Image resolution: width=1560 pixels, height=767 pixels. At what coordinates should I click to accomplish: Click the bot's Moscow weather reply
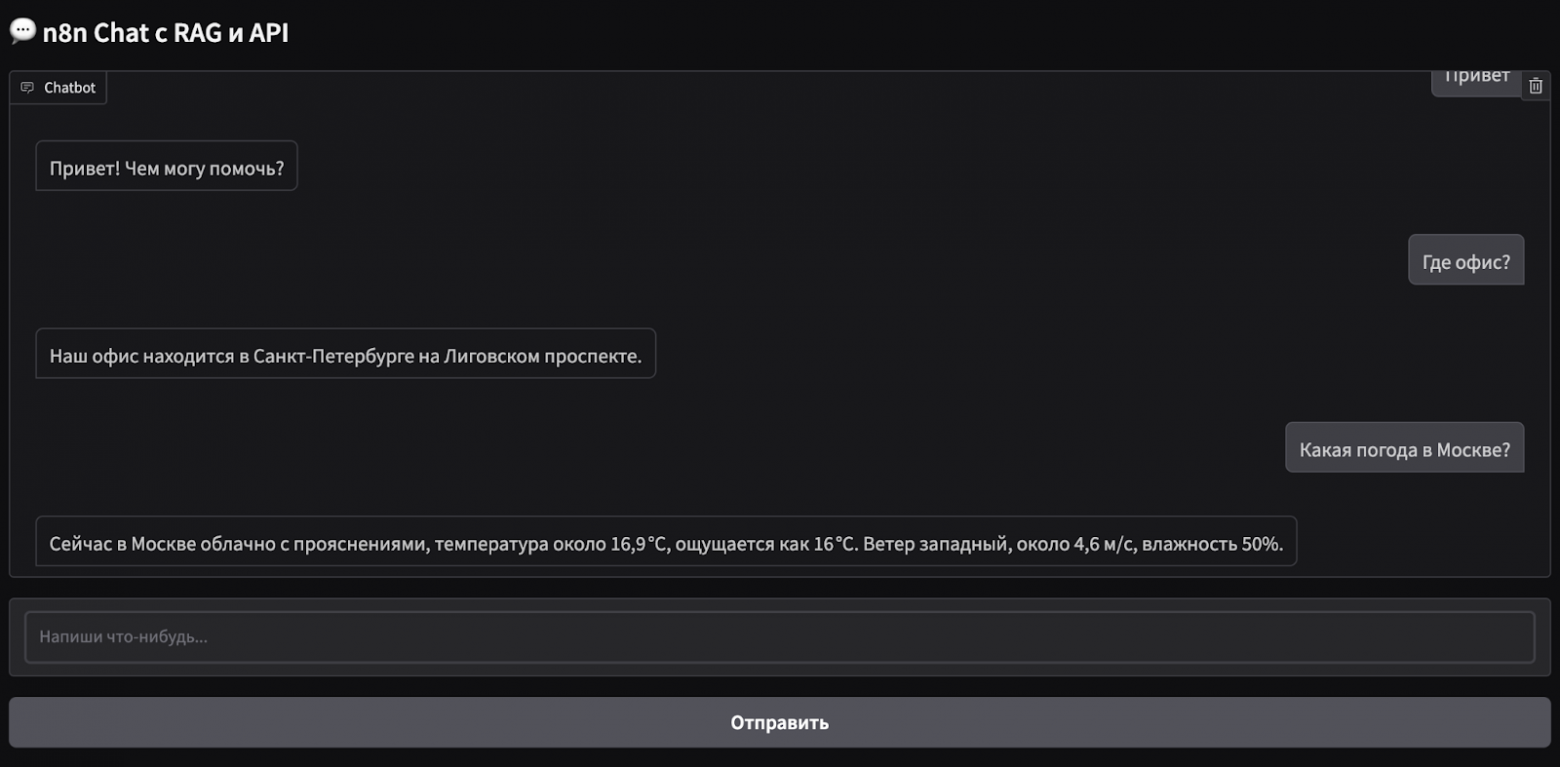[x=666, y=544]
